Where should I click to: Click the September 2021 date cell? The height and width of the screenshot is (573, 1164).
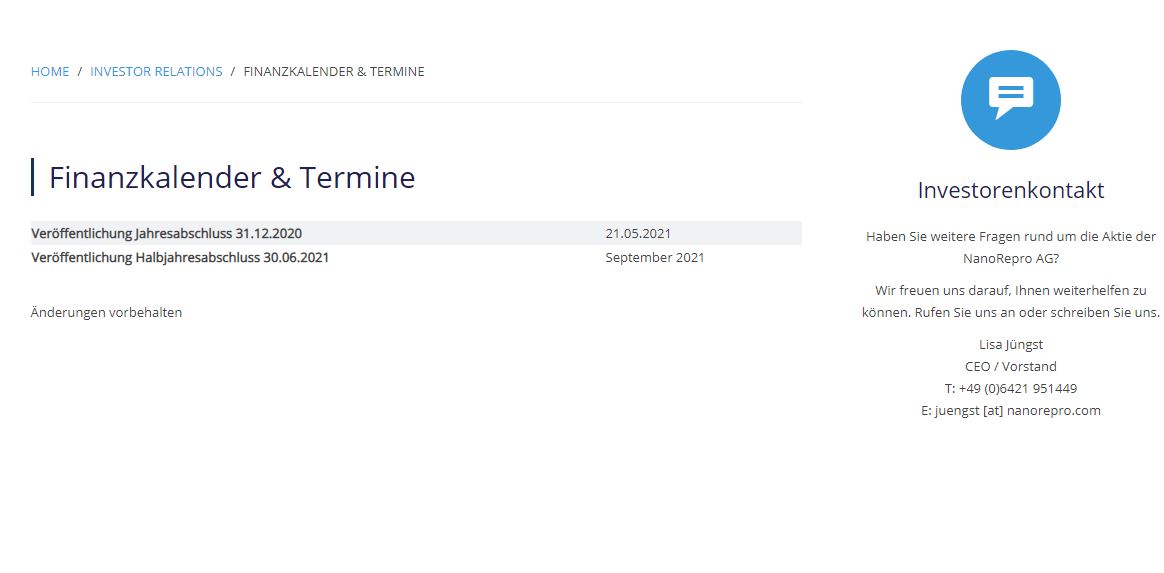[x=654, y=258]
